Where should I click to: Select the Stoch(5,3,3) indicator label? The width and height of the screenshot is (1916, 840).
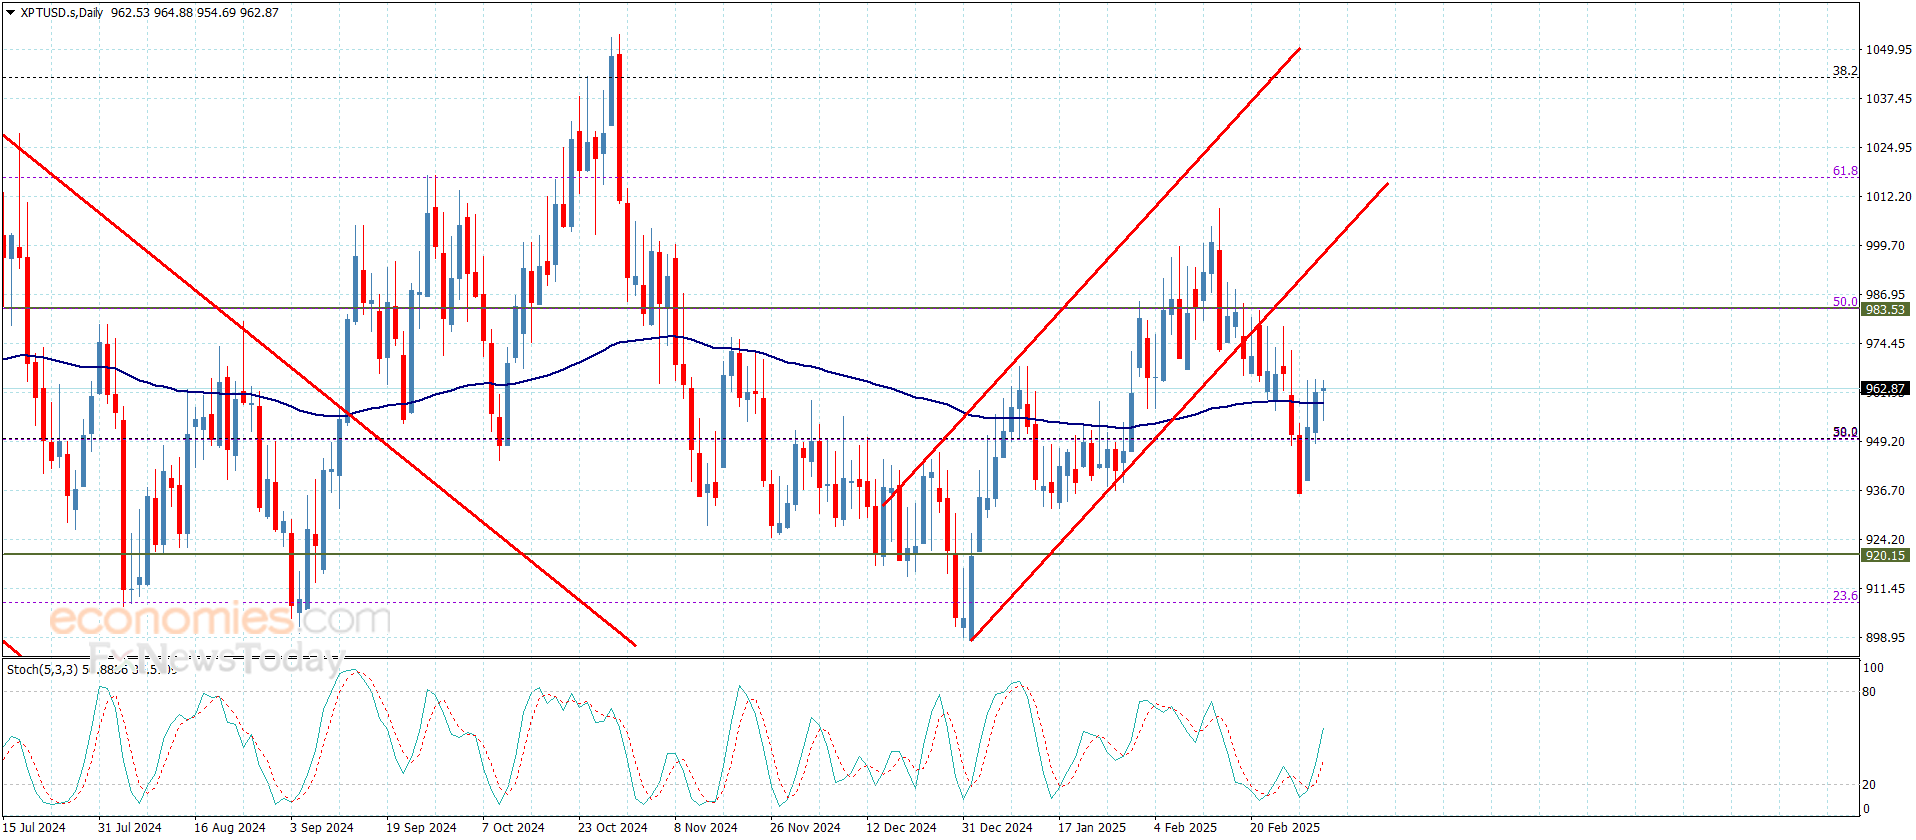42,669
